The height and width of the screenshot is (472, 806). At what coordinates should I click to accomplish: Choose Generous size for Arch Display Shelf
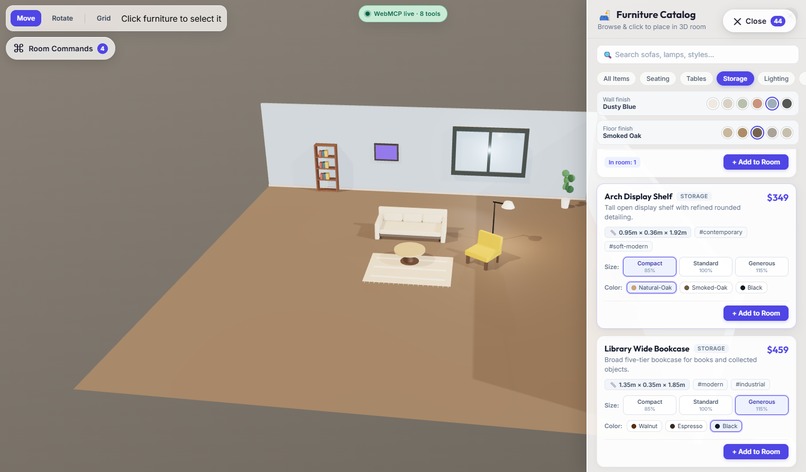[761, 266]
